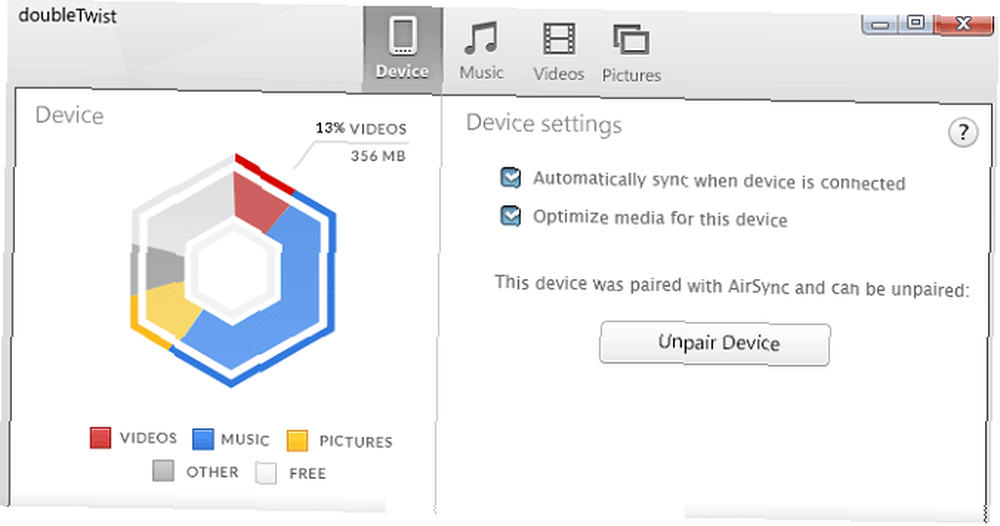Toggle Optimize media for this device

coord(510,216)
